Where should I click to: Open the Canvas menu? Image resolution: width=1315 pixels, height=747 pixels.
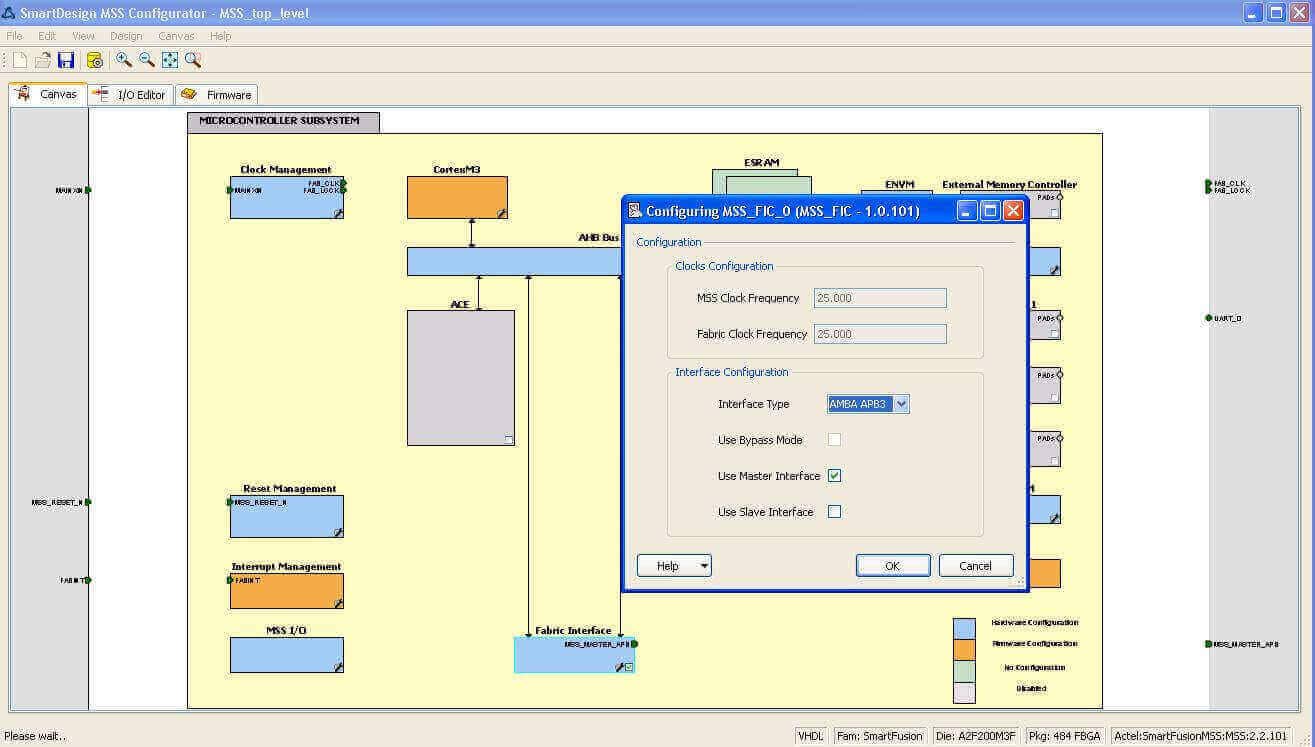tap(176, 36)
